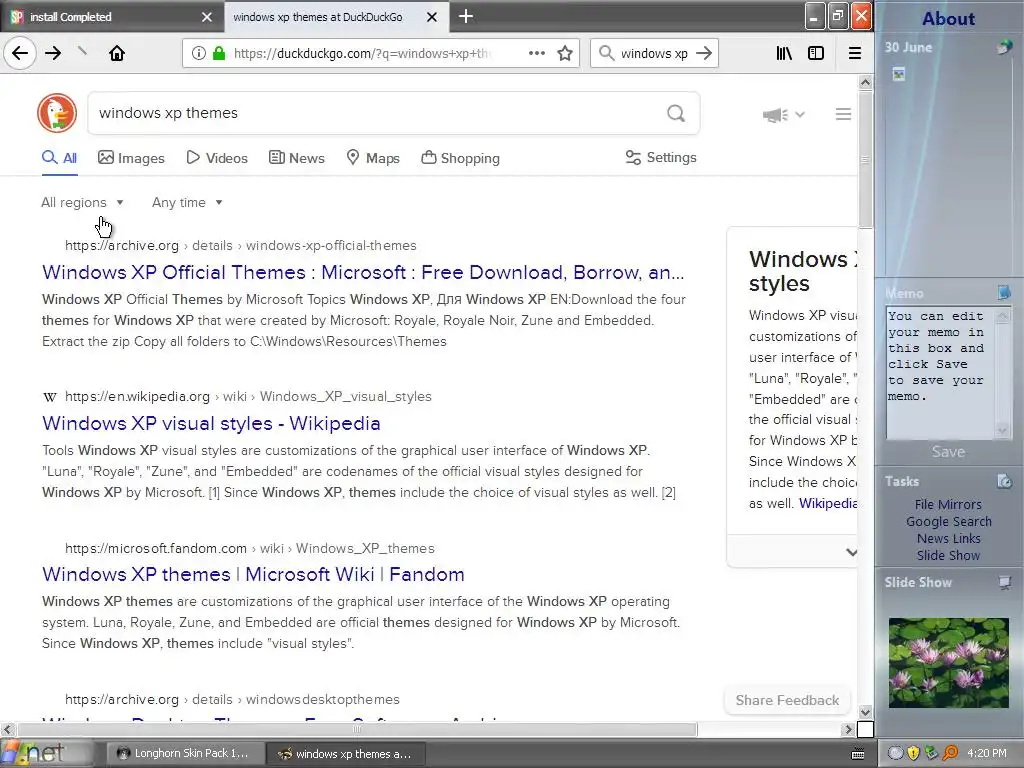Screen dimensions: 1024x768
Task: Open the Library bookmarks icon
Action: pyautogui.click(x=784, y=54)
